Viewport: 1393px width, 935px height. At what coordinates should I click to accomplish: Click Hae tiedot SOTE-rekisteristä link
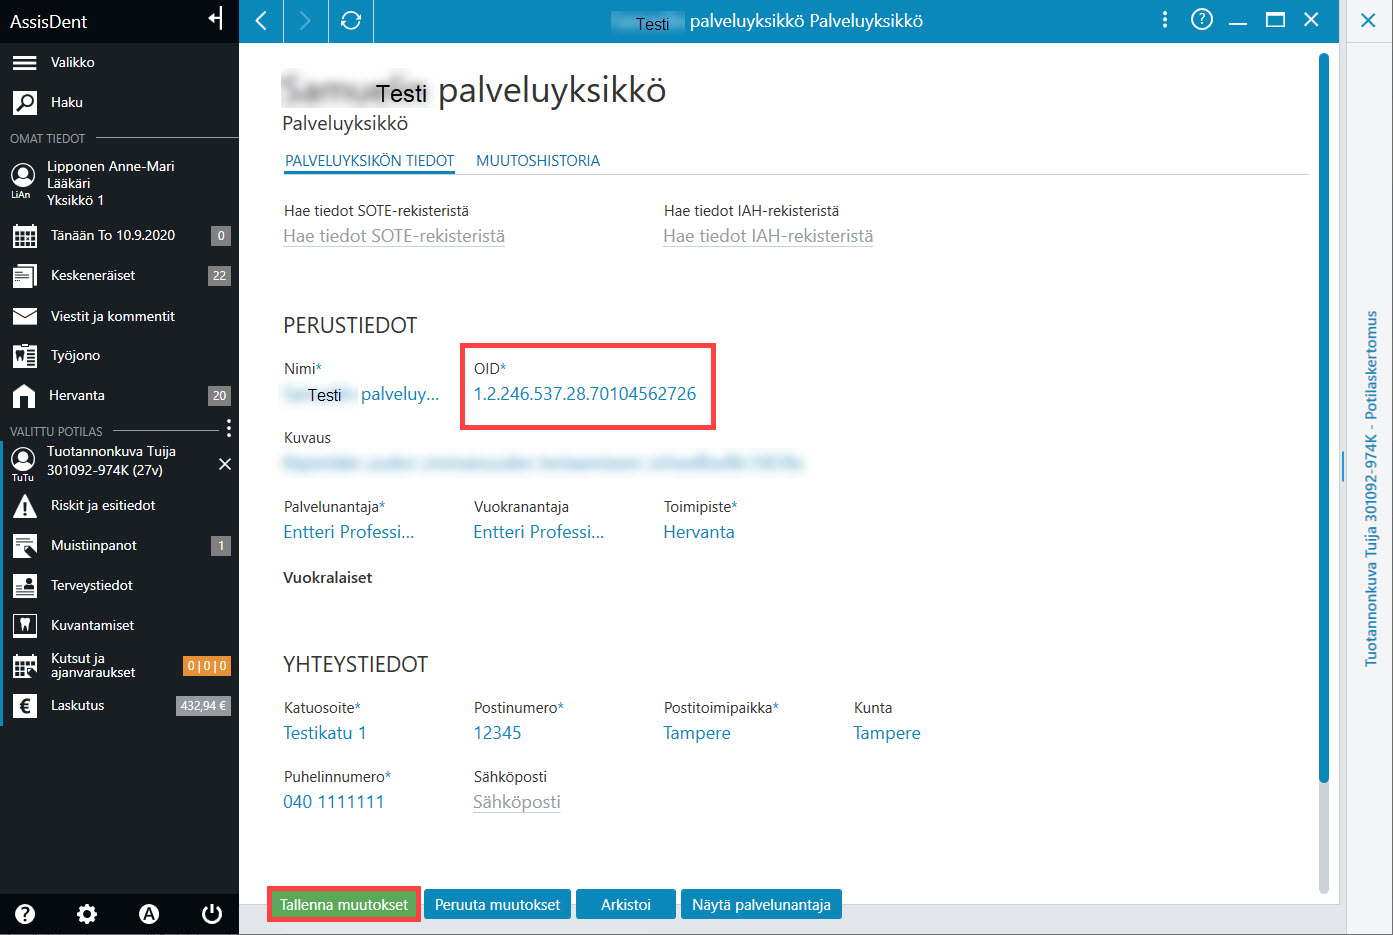pyautogui.click(x=394, y=236)
